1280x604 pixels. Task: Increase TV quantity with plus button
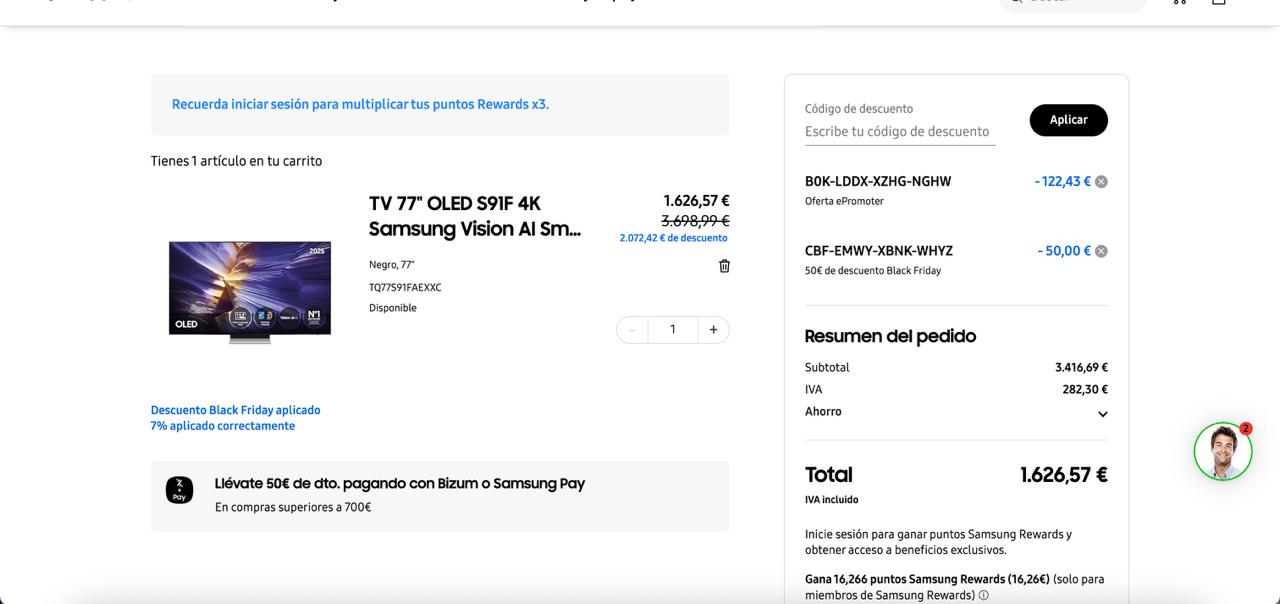tap(713, 330)
